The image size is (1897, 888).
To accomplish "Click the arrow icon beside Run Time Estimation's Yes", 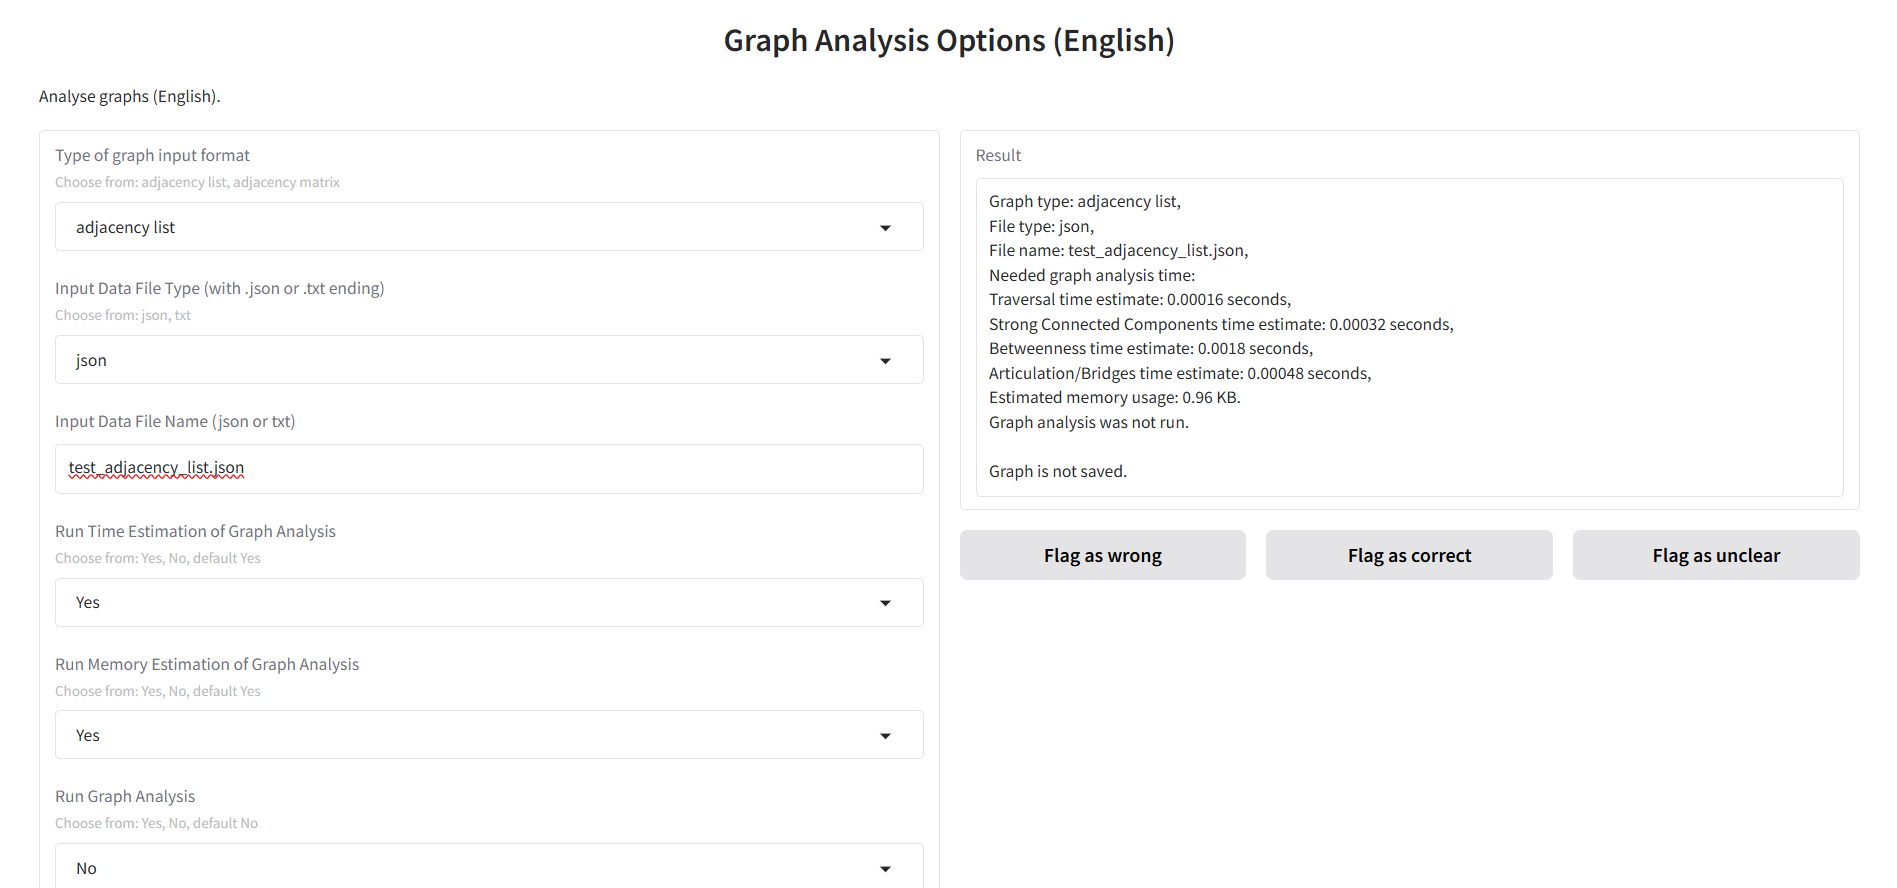I will (x=885, y=603).
